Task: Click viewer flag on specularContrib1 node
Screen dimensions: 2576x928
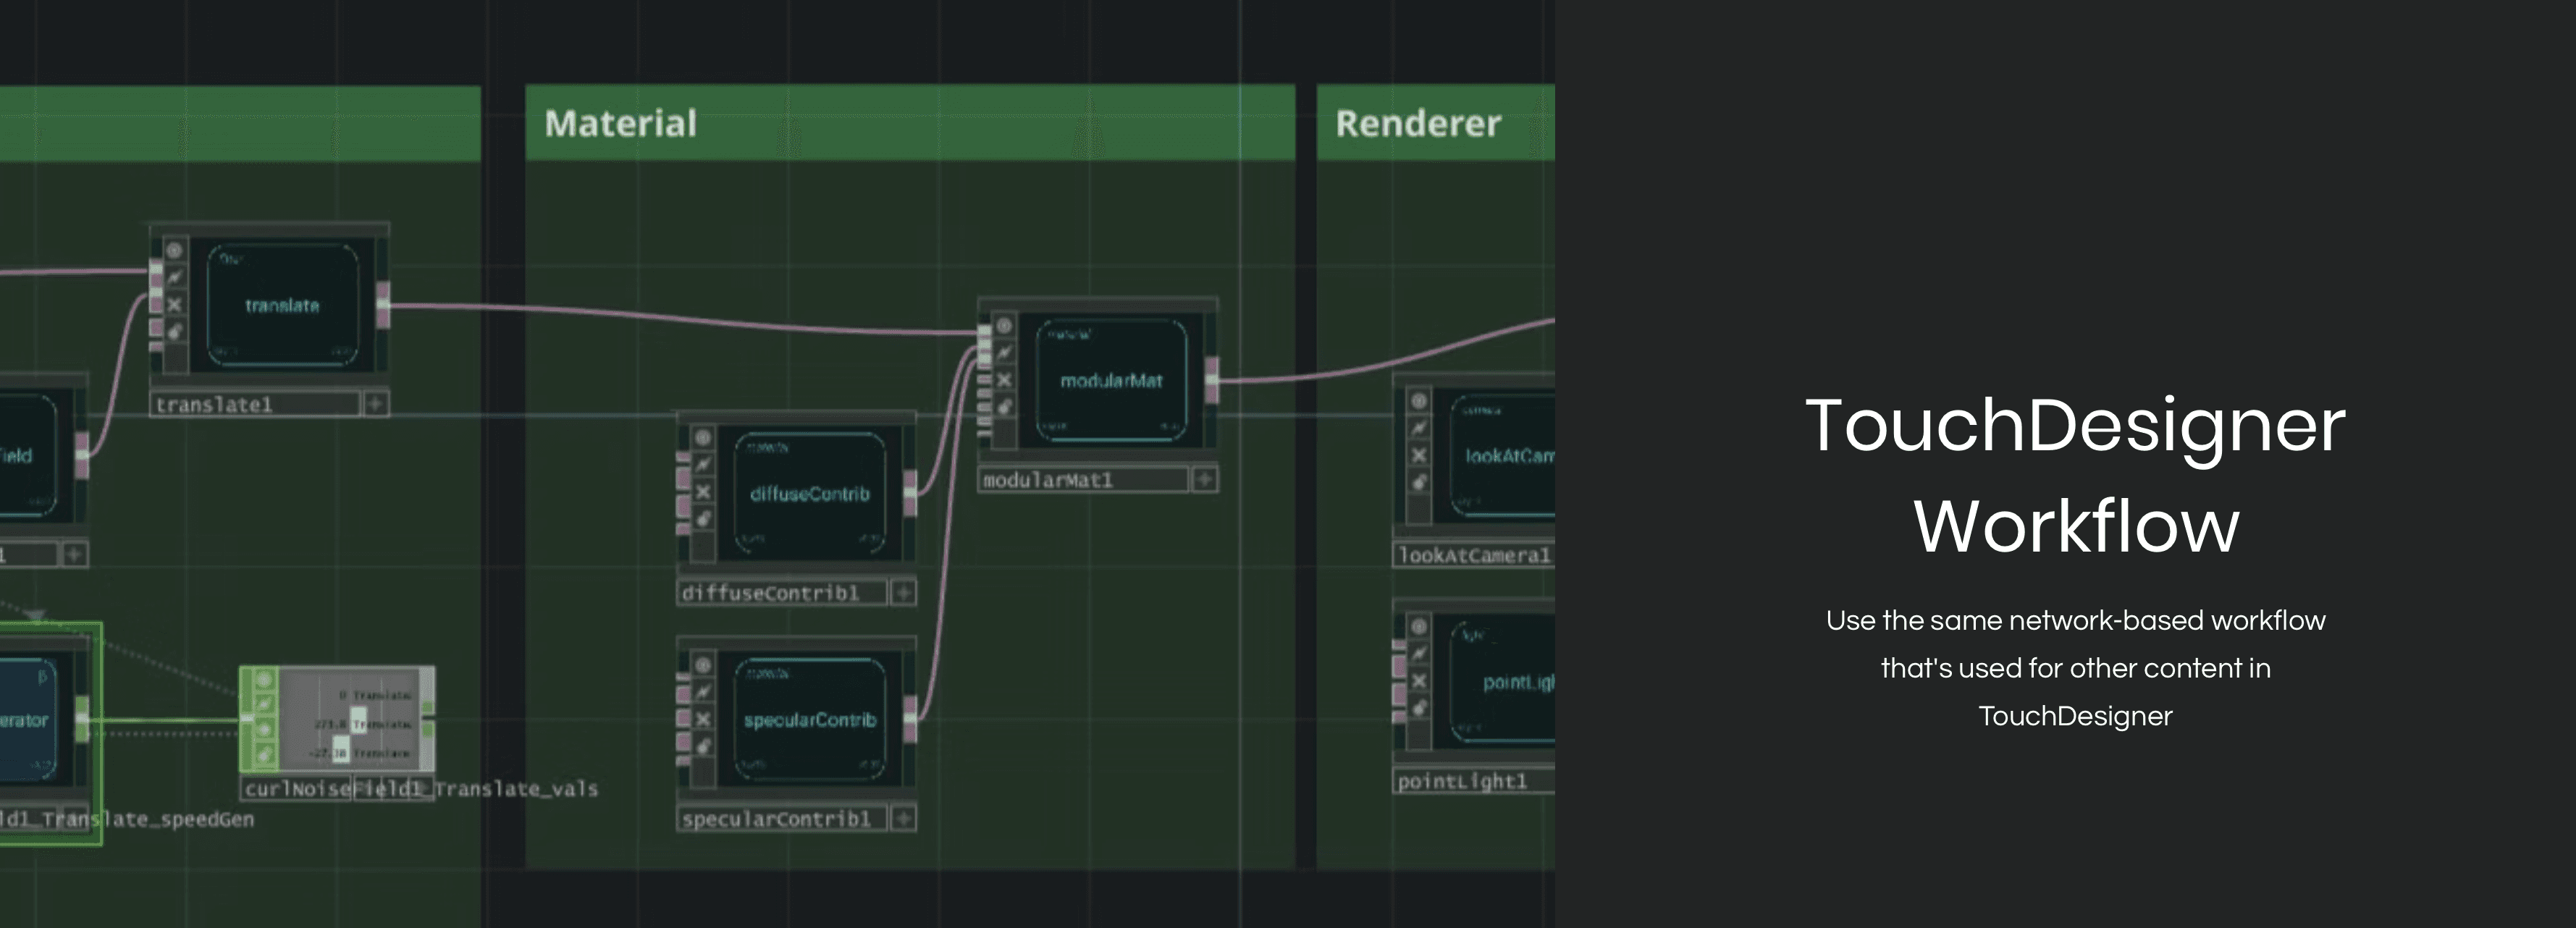Action: [703, 665]
